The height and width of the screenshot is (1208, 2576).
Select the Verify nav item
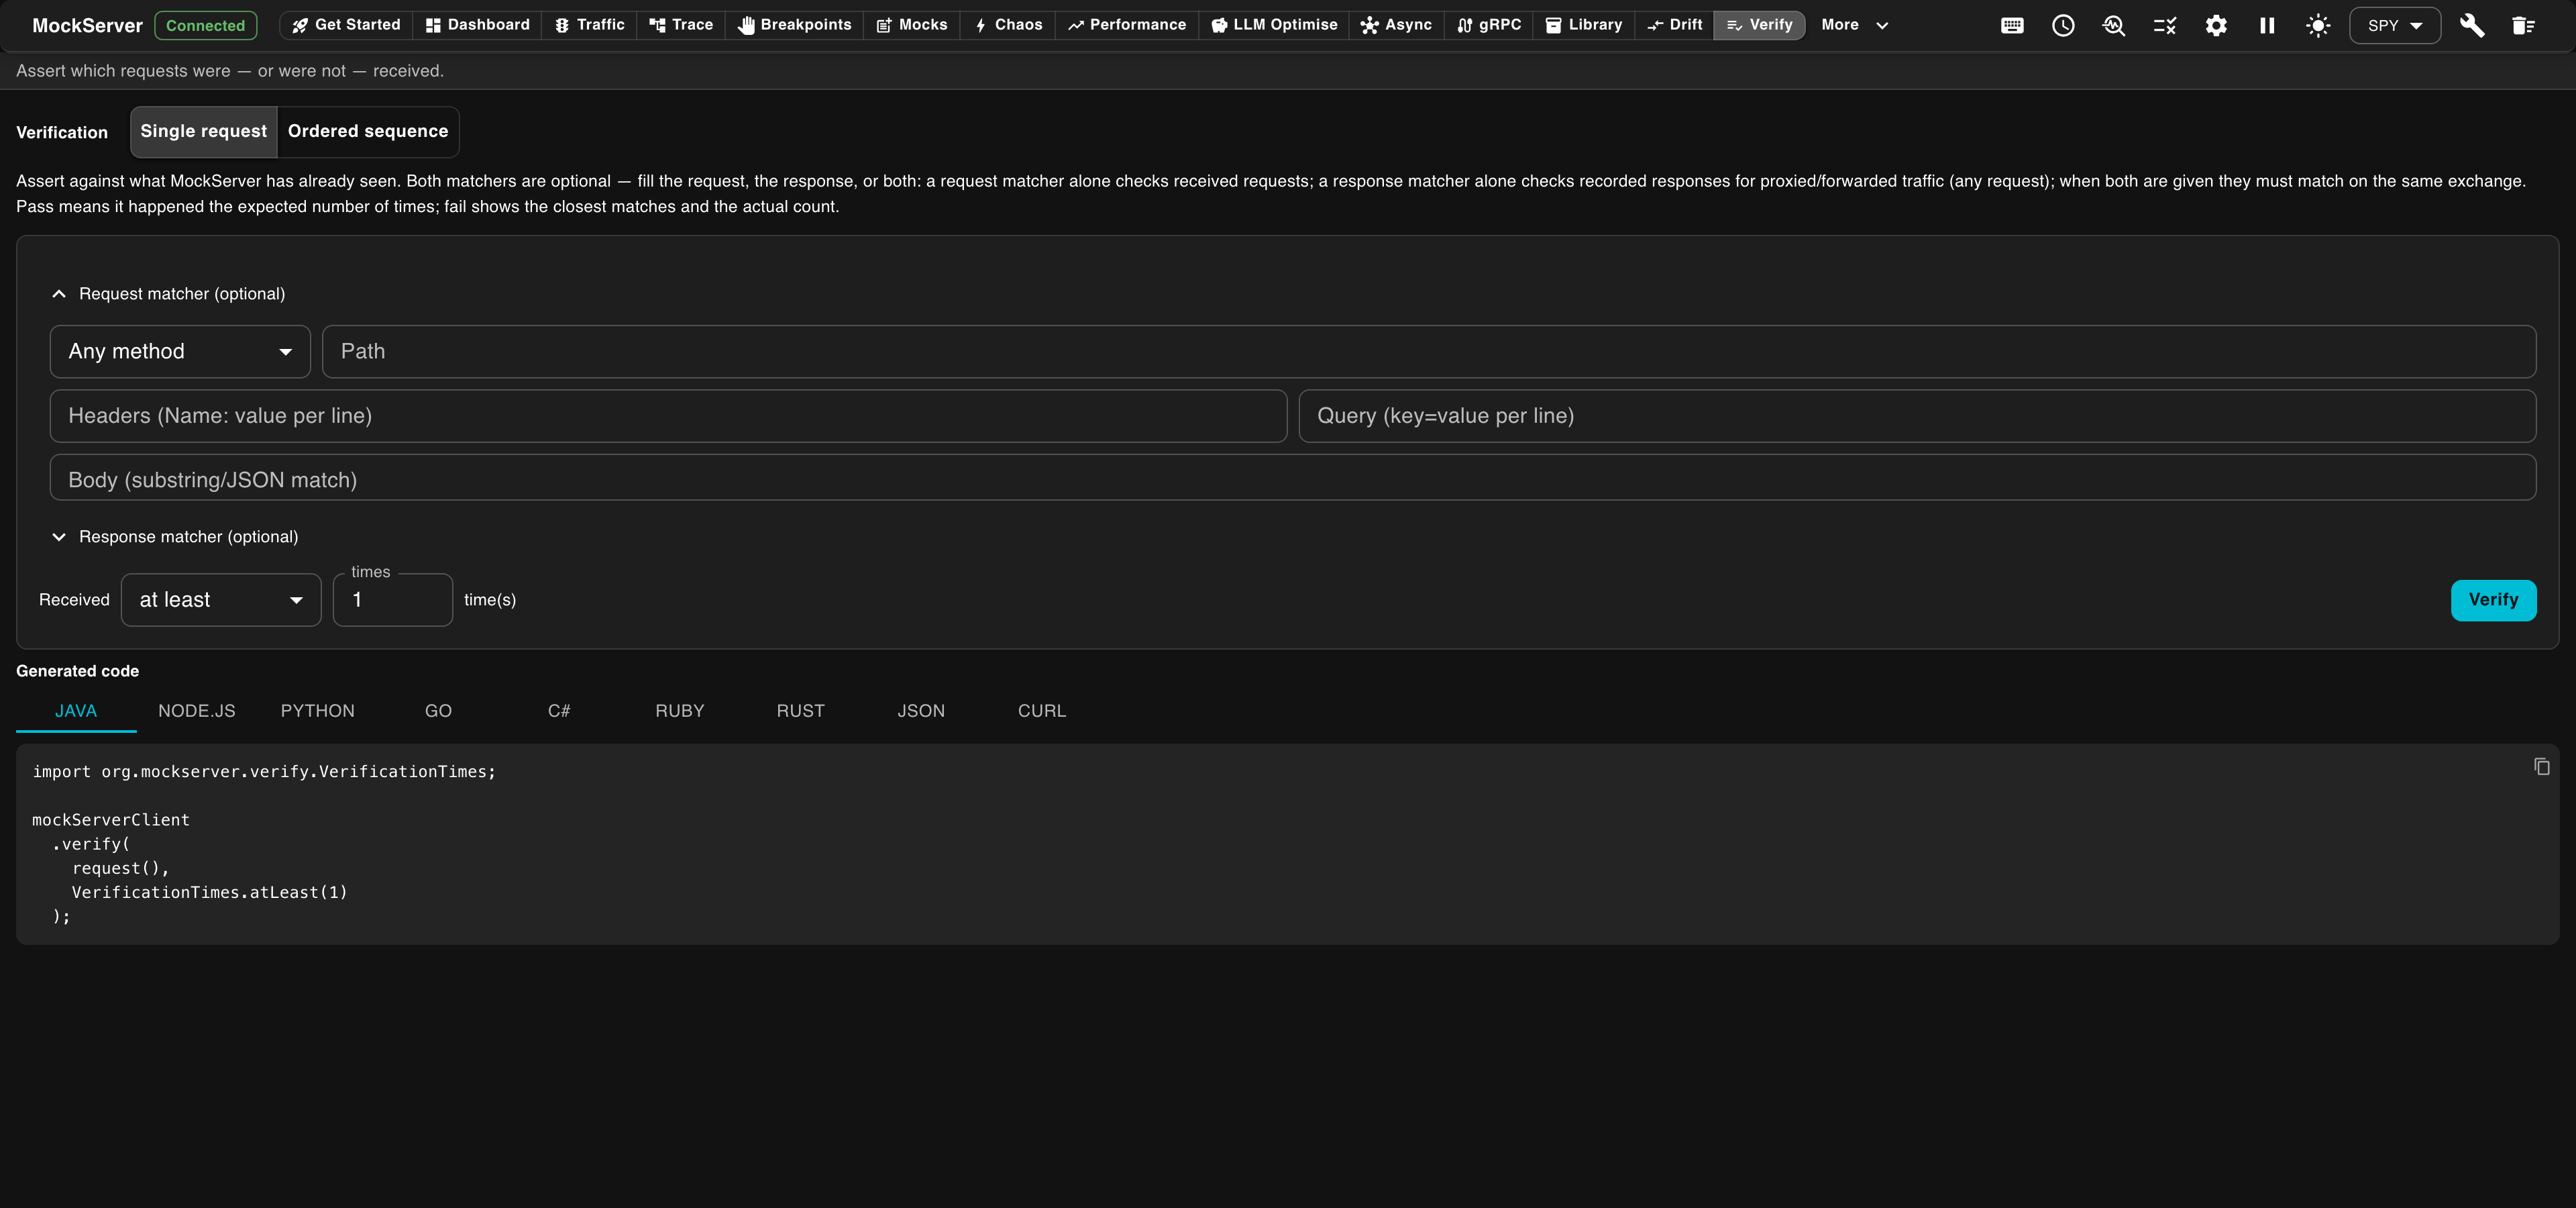click(x=1760, y=25)
